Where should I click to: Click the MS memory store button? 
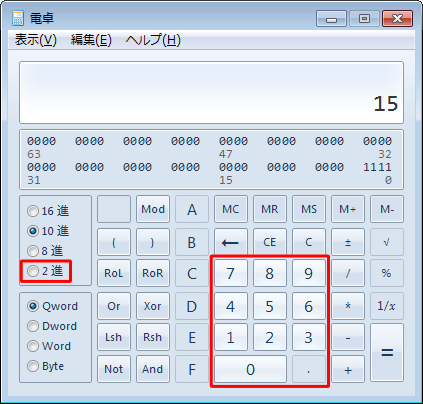(x=309, y=209)
